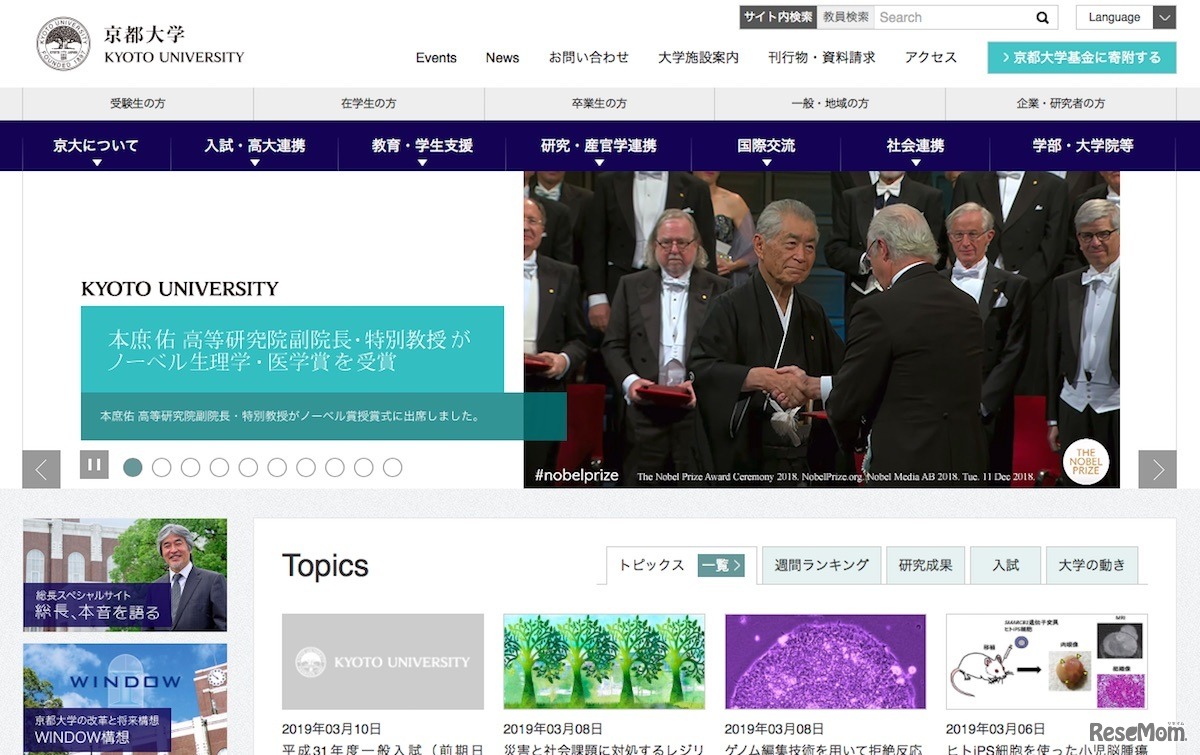Click 企業・研究者の方 audience link
Image resolution: width=1200 pixels, height=755 pixels.
click(x=1061, y=104)
